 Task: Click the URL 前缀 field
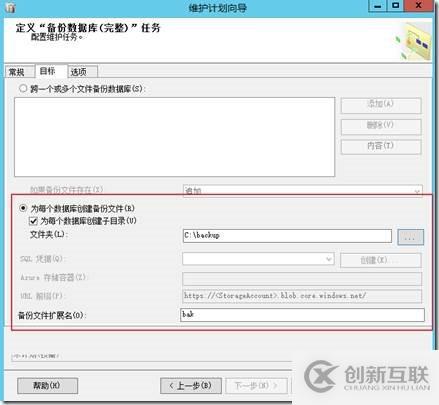click(302, 296)
